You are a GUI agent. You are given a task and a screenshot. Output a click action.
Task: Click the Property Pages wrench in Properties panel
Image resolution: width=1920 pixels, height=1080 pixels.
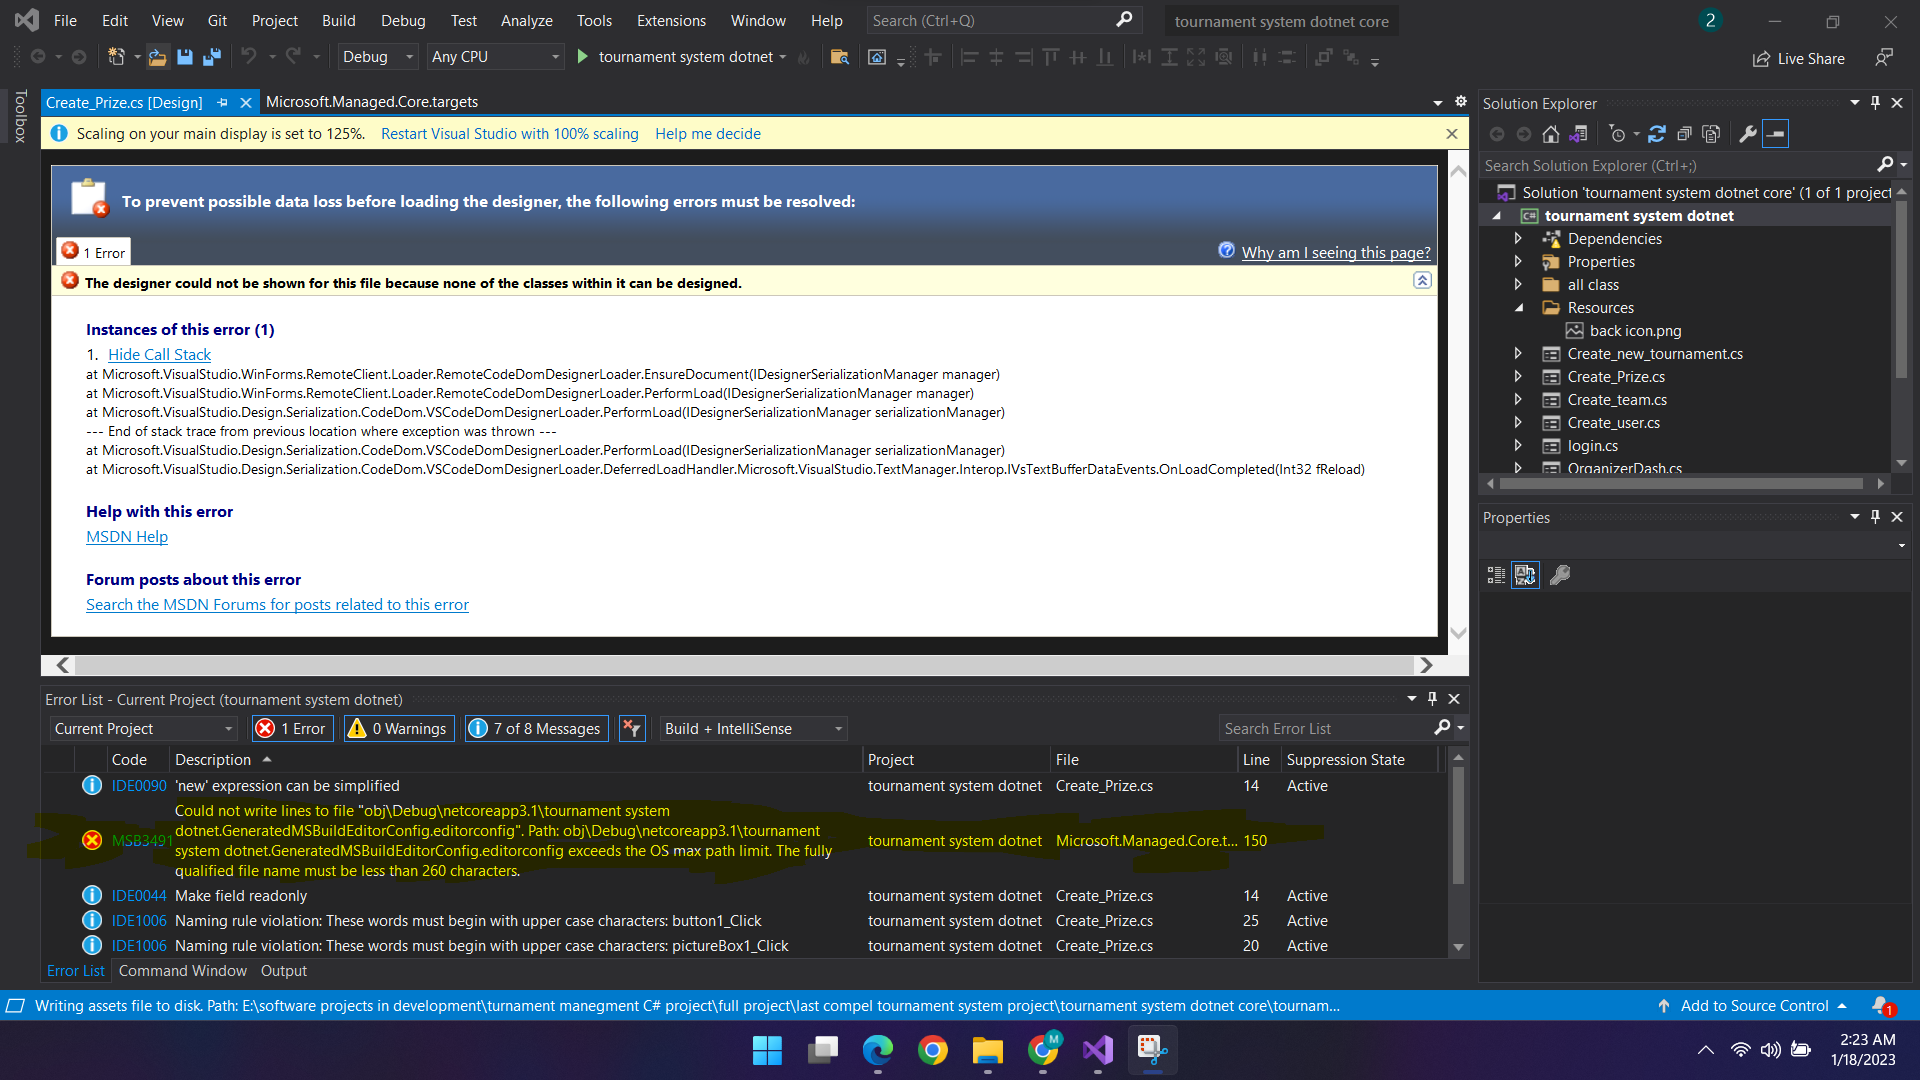click(1560, 575)
